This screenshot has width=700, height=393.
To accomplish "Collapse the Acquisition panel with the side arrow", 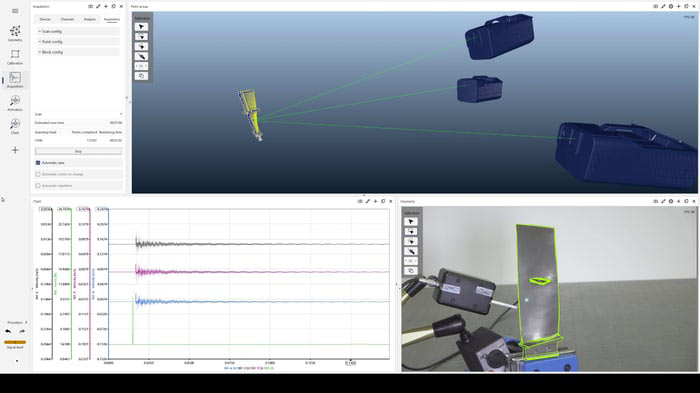I will pyautogui.click(x=127, y=98).
